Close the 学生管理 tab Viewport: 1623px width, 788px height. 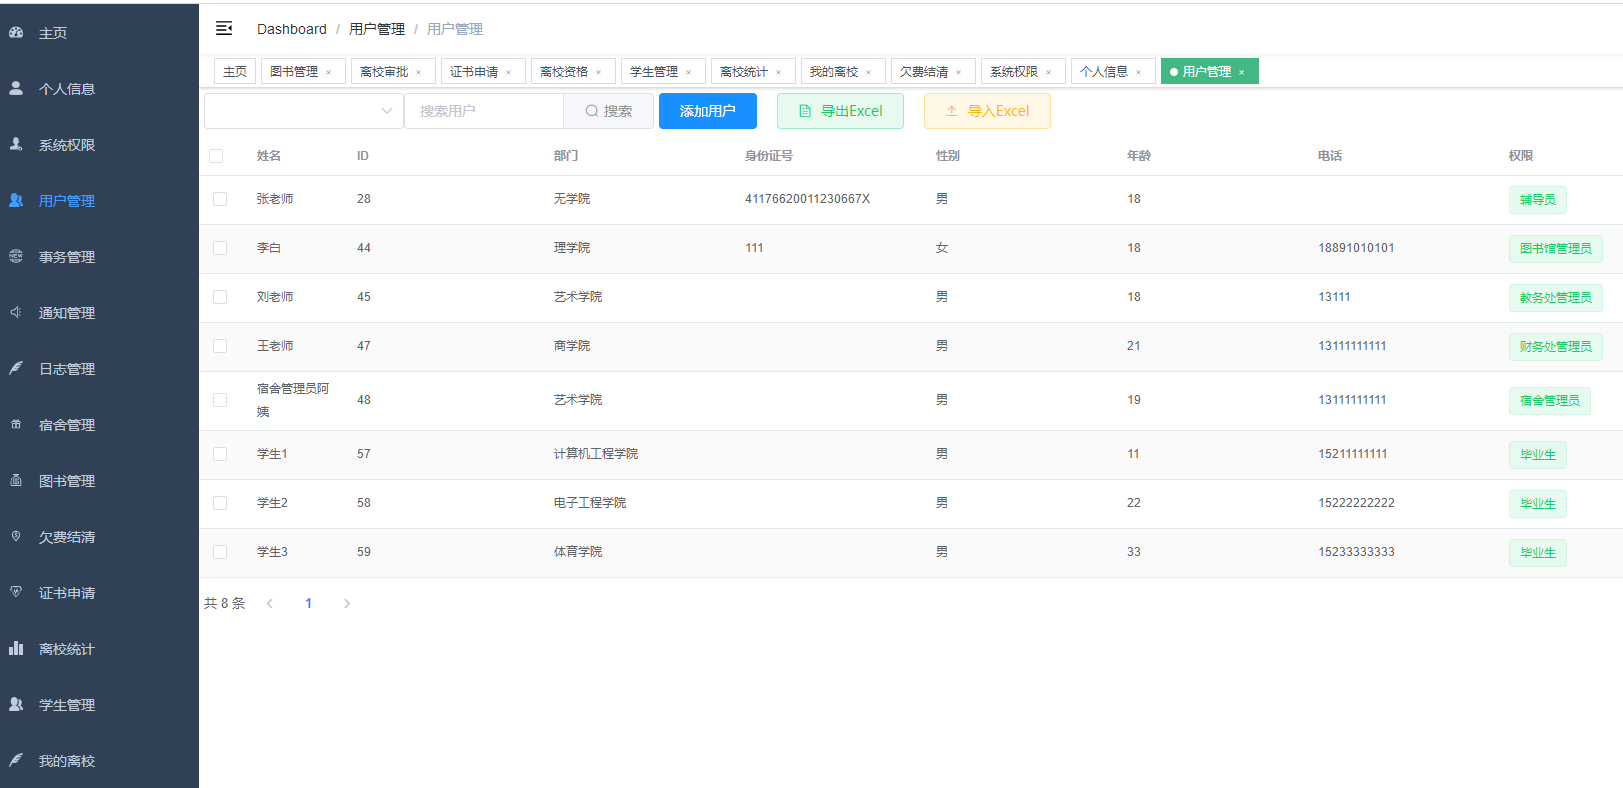(x=688, y=72)
